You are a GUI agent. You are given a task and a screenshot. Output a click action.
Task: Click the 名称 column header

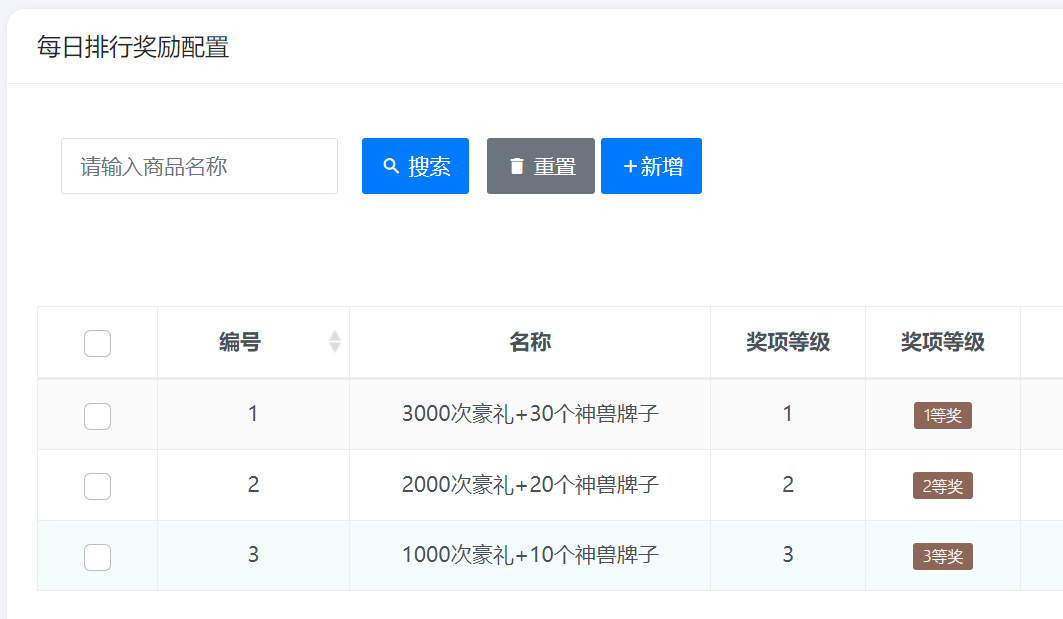[529, 343]
